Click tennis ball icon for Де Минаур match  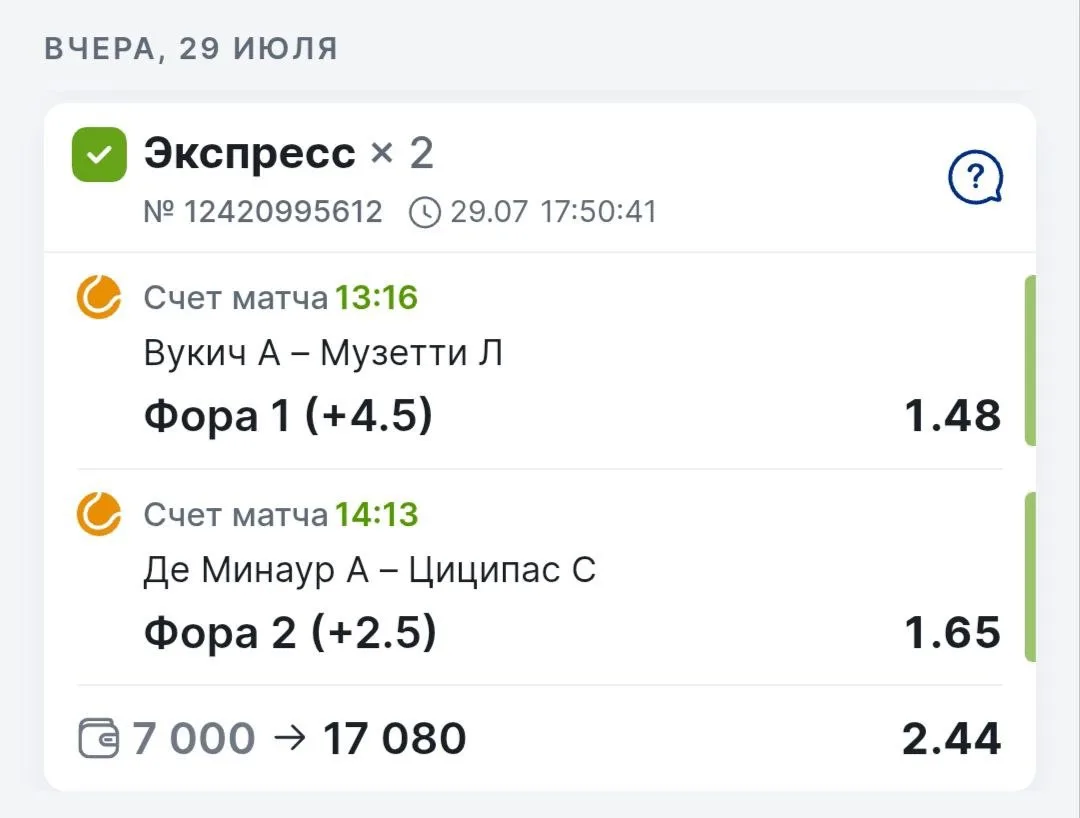98,514
